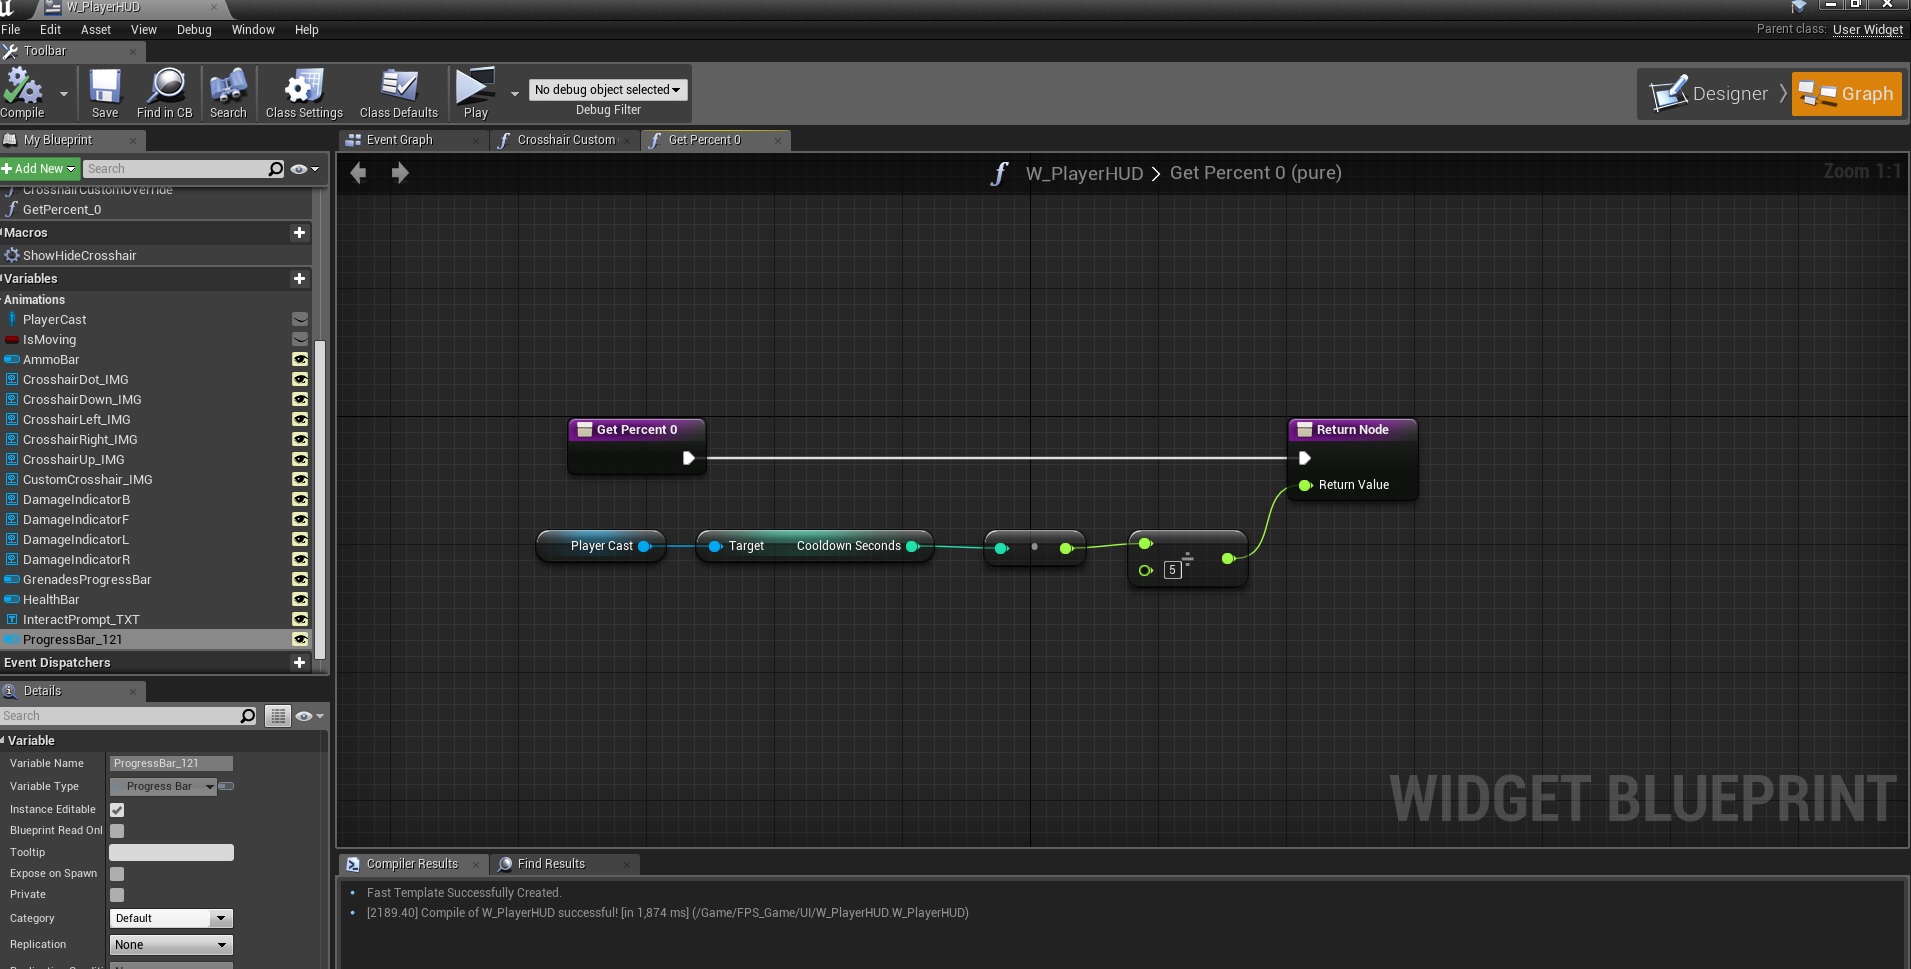Click the Search binoculars toolbar icon
The image size is (1911, 969).
click(228, 89)
